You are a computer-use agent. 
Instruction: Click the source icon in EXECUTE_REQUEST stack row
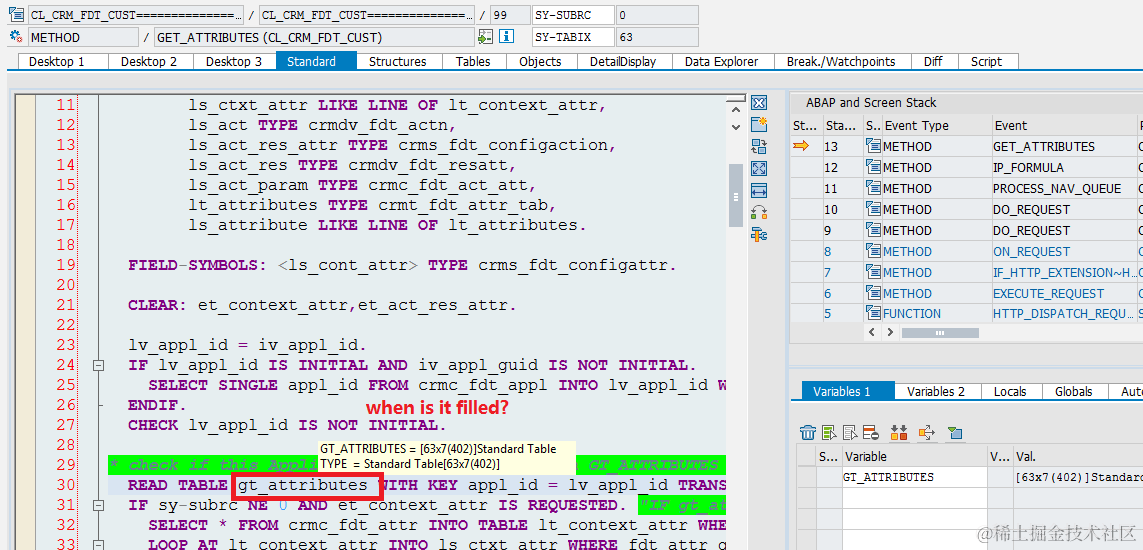coord(873,294)
